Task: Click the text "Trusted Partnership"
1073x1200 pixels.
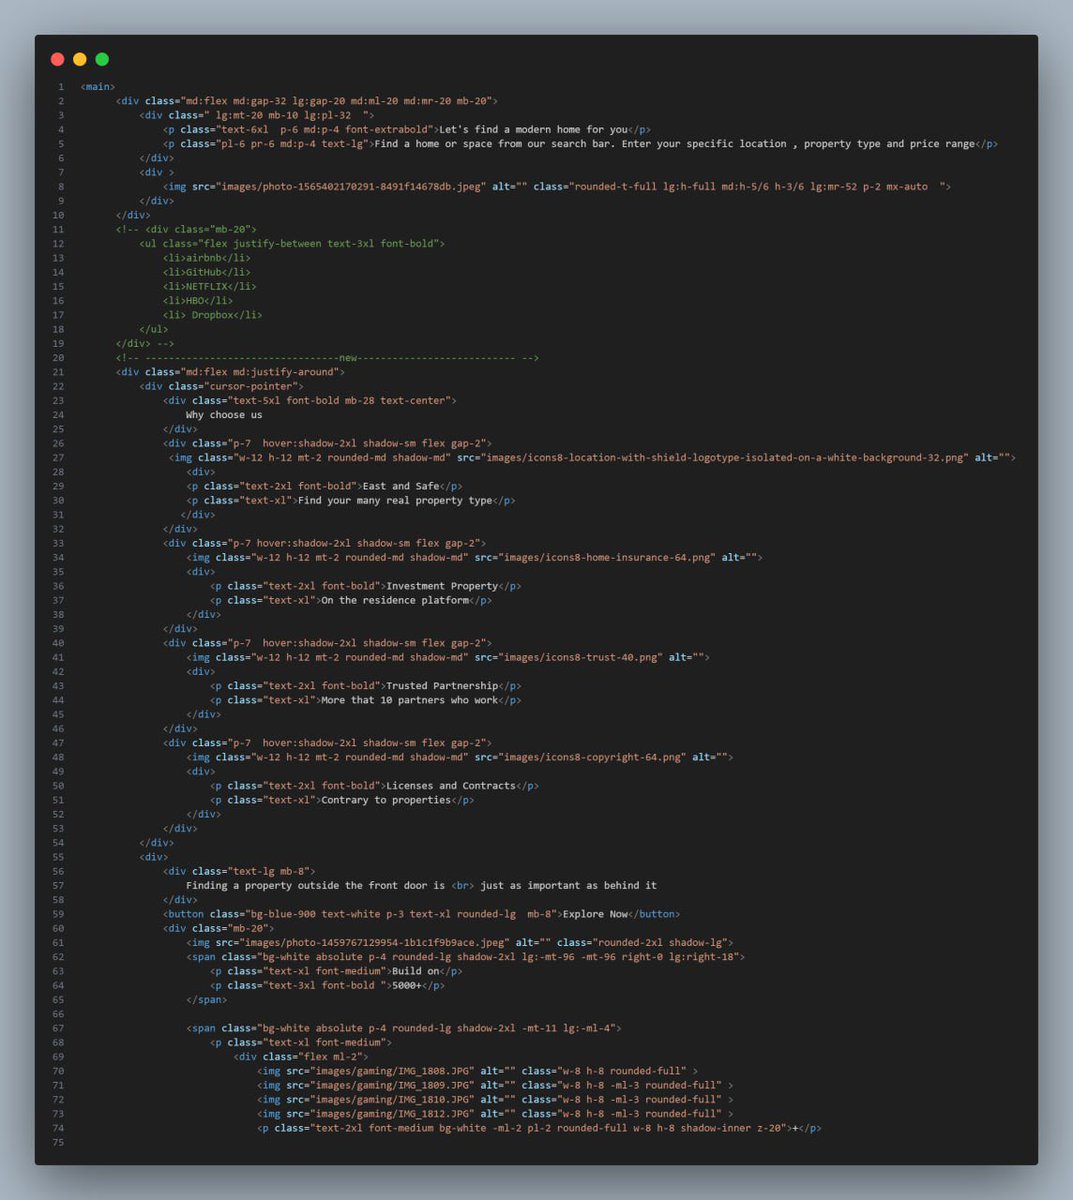Action: click(442, 686)
